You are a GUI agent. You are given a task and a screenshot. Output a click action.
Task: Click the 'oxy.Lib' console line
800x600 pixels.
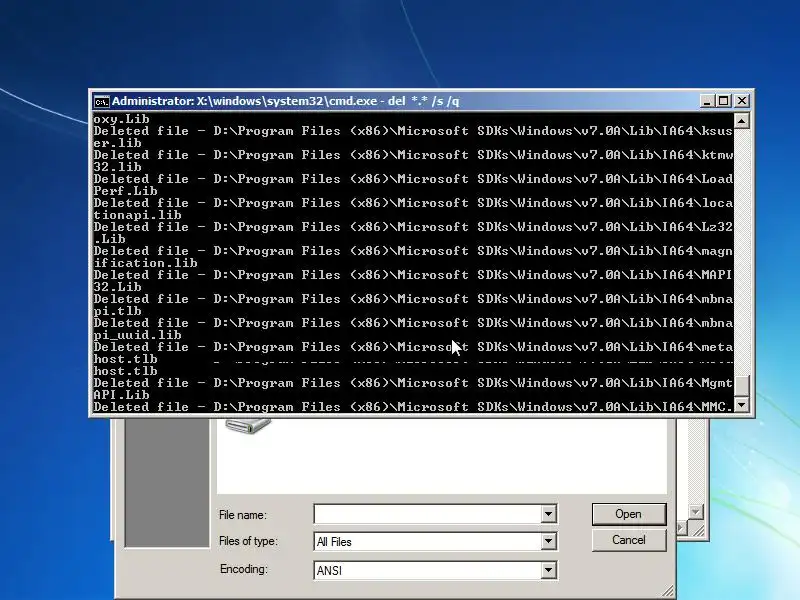[121, 119]
